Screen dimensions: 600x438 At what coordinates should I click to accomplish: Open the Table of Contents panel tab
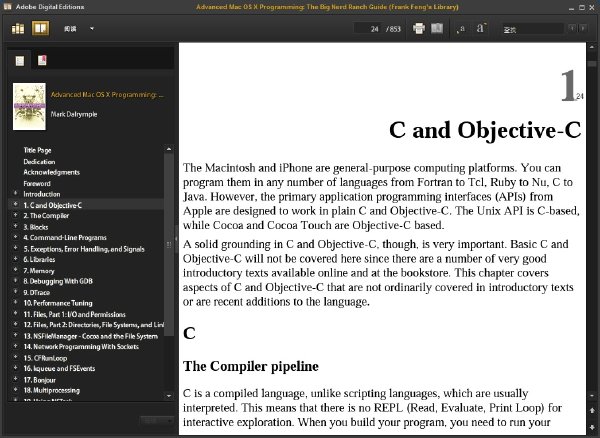[20, 60]
